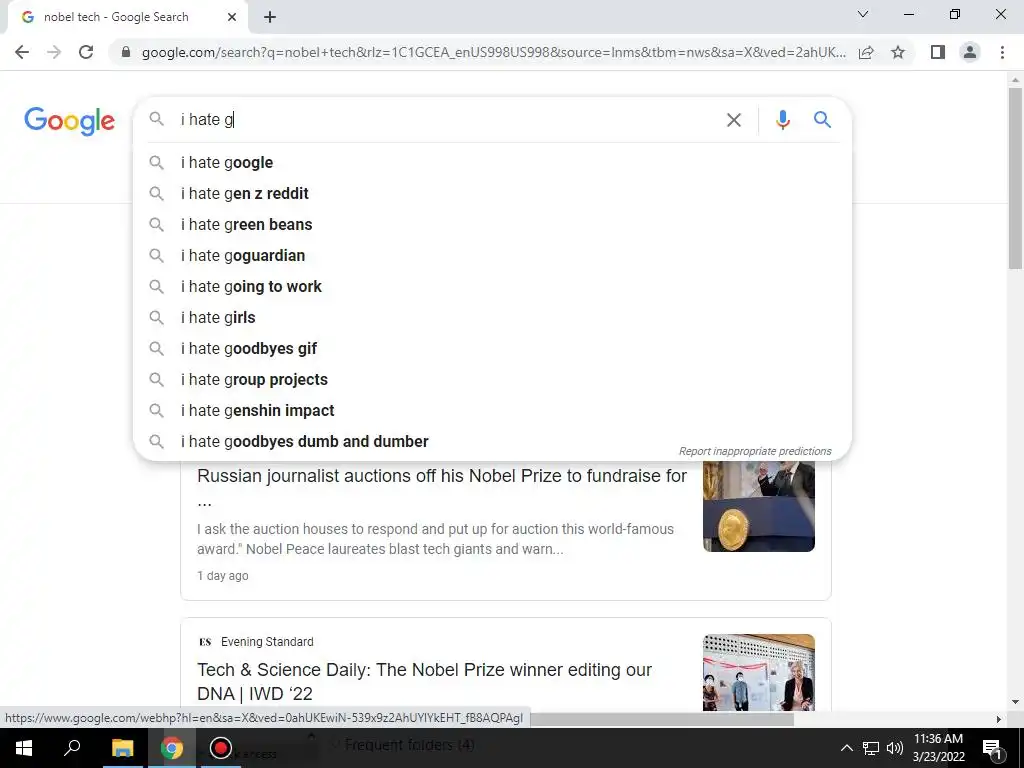Close the 'nobel tech - Google Search' tab
Image resolution: width=1024 pixels, height=768 pixels.
click(232, 17)
